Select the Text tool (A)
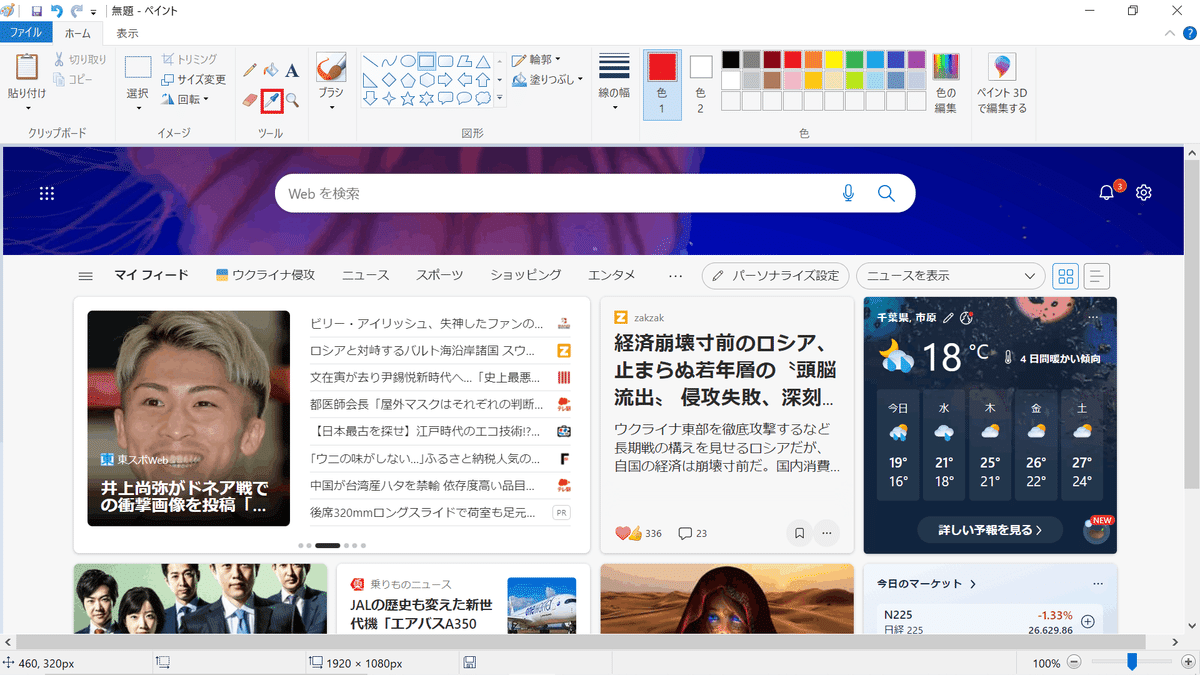 coord(292,70)
